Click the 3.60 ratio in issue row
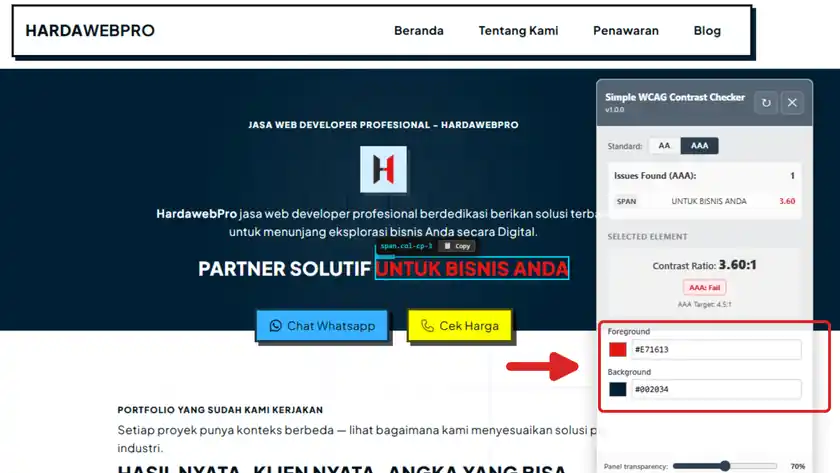 (x=786, y=201)
